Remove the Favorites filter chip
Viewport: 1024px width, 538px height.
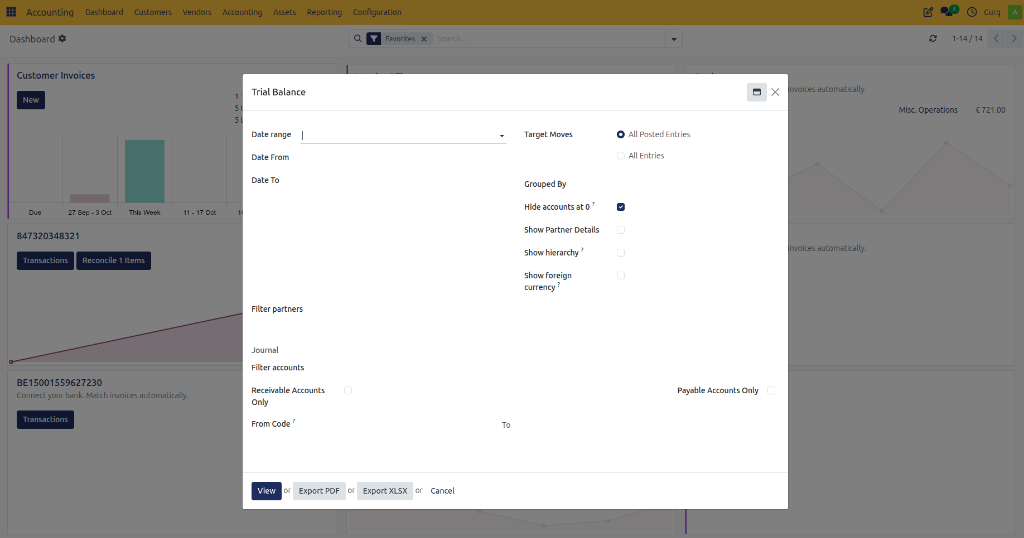pos(424,39)
